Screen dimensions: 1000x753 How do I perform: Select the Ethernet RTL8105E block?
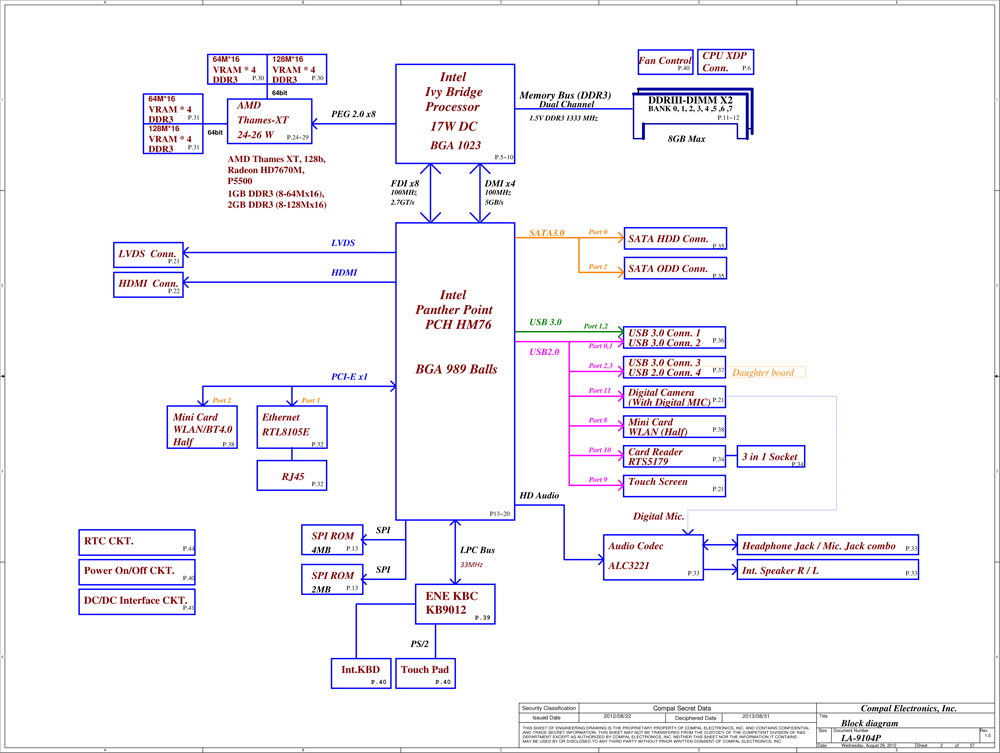tap(292, 427)
